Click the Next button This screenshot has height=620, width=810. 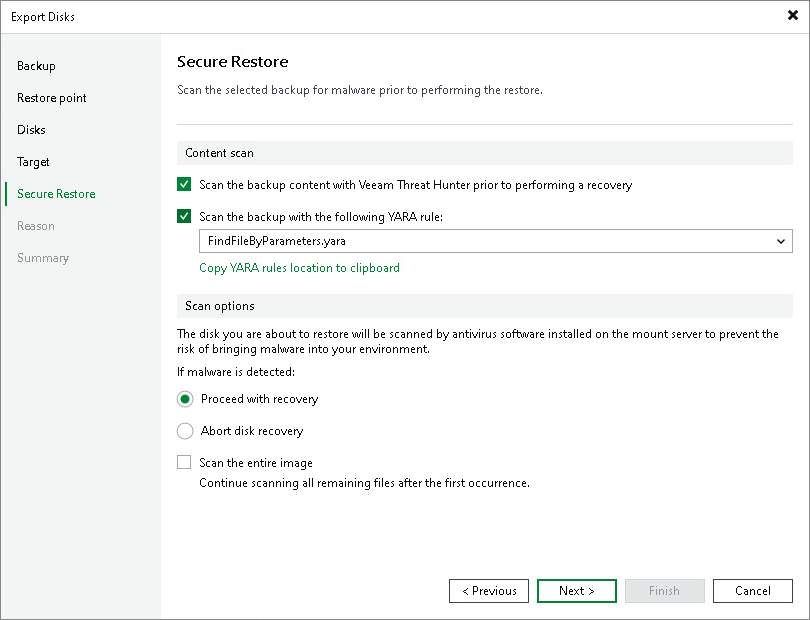pos(576,591)
